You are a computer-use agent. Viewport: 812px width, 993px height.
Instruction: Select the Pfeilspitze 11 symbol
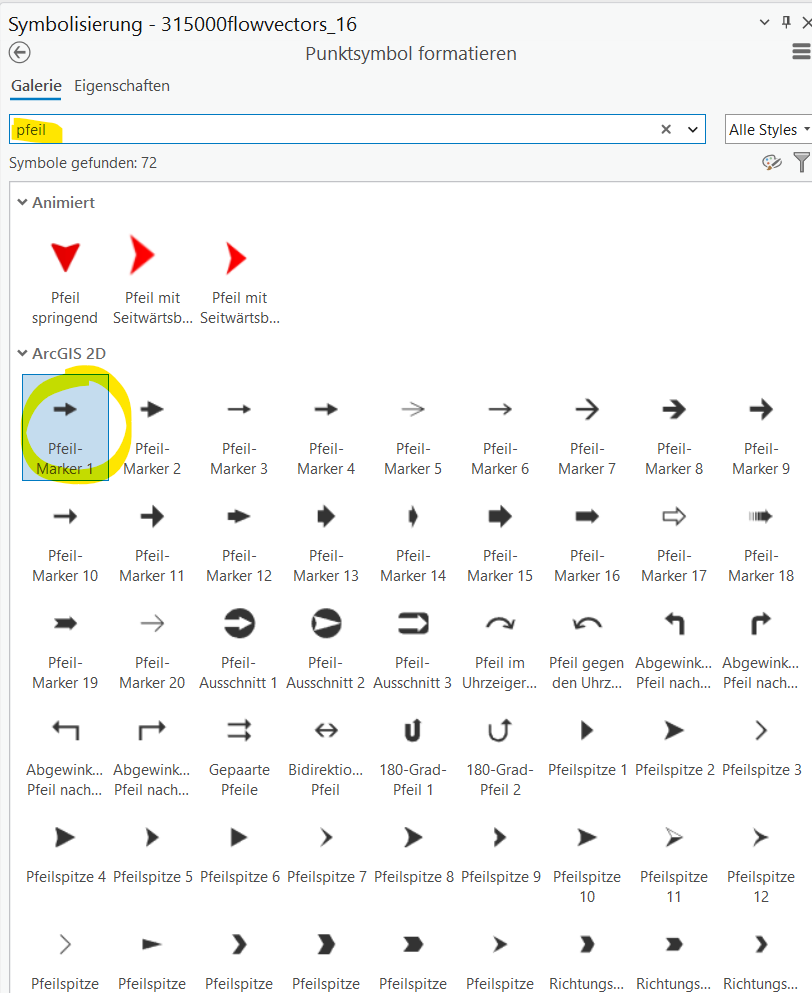674,856
